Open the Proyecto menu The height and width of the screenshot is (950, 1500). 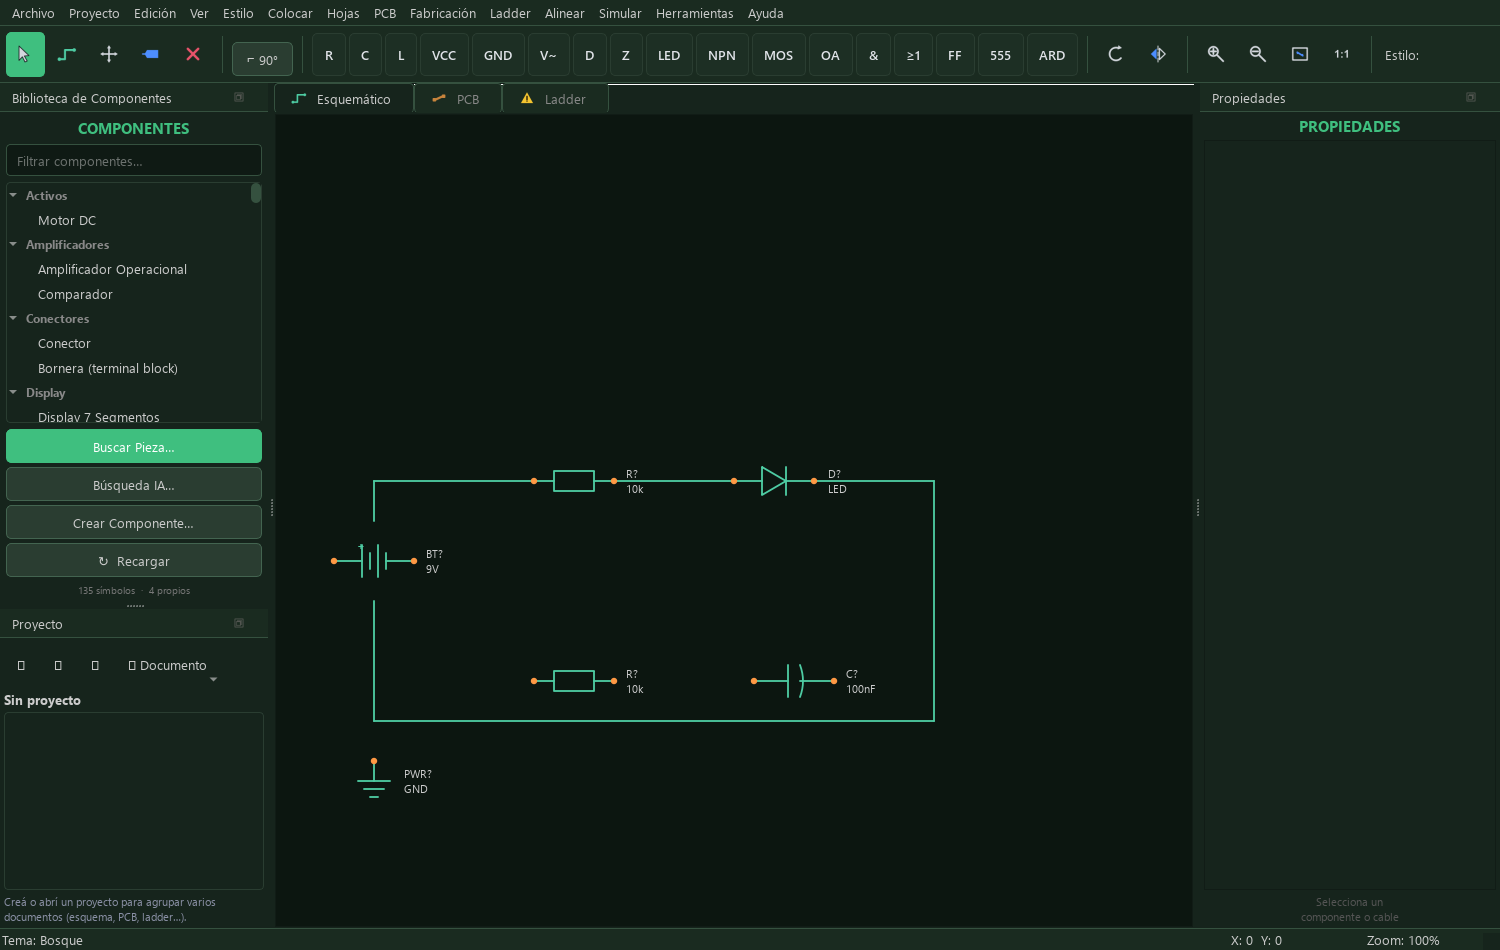click(x=94, y=13)
